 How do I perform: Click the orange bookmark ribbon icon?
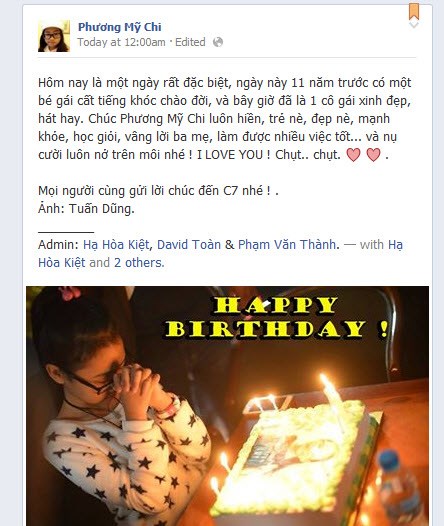click(x=414, y=11)
